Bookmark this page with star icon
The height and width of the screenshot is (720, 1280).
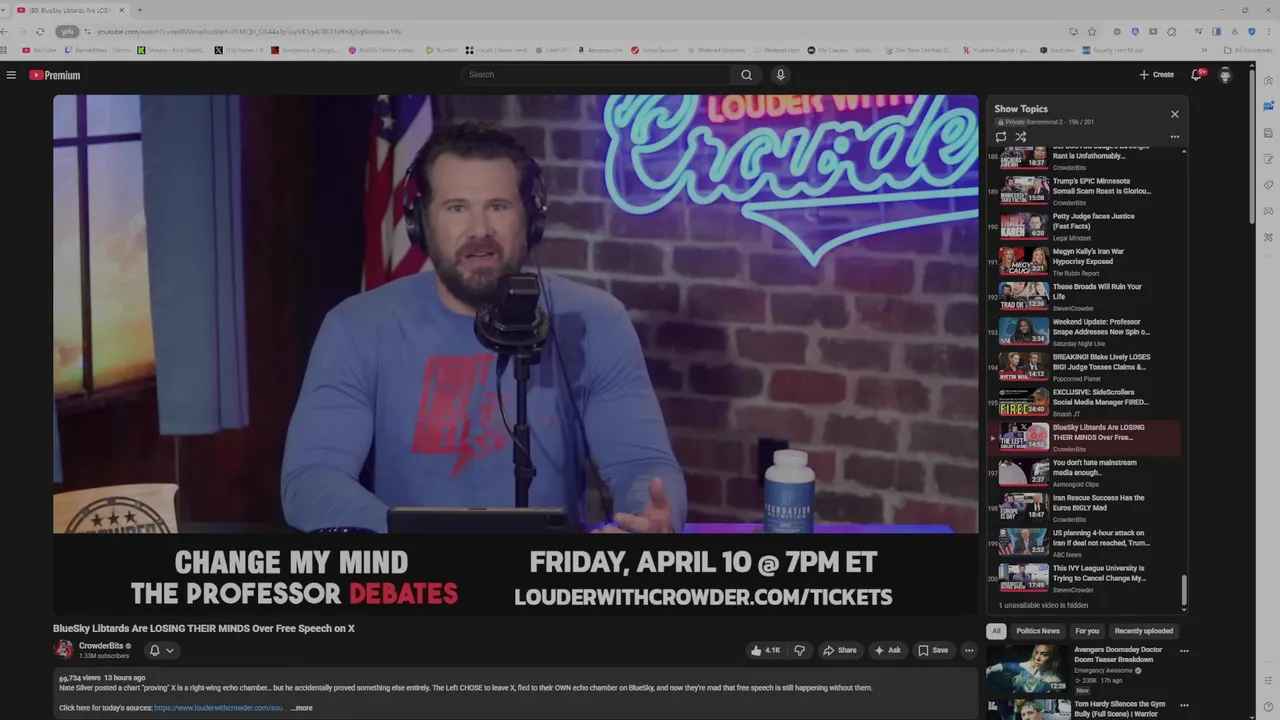click(1092, 31)
